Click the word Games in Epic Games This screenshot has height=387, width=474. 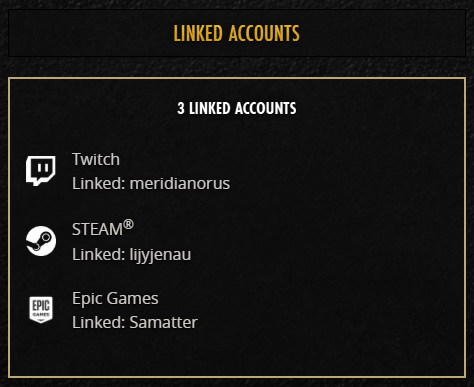(133, 298)
